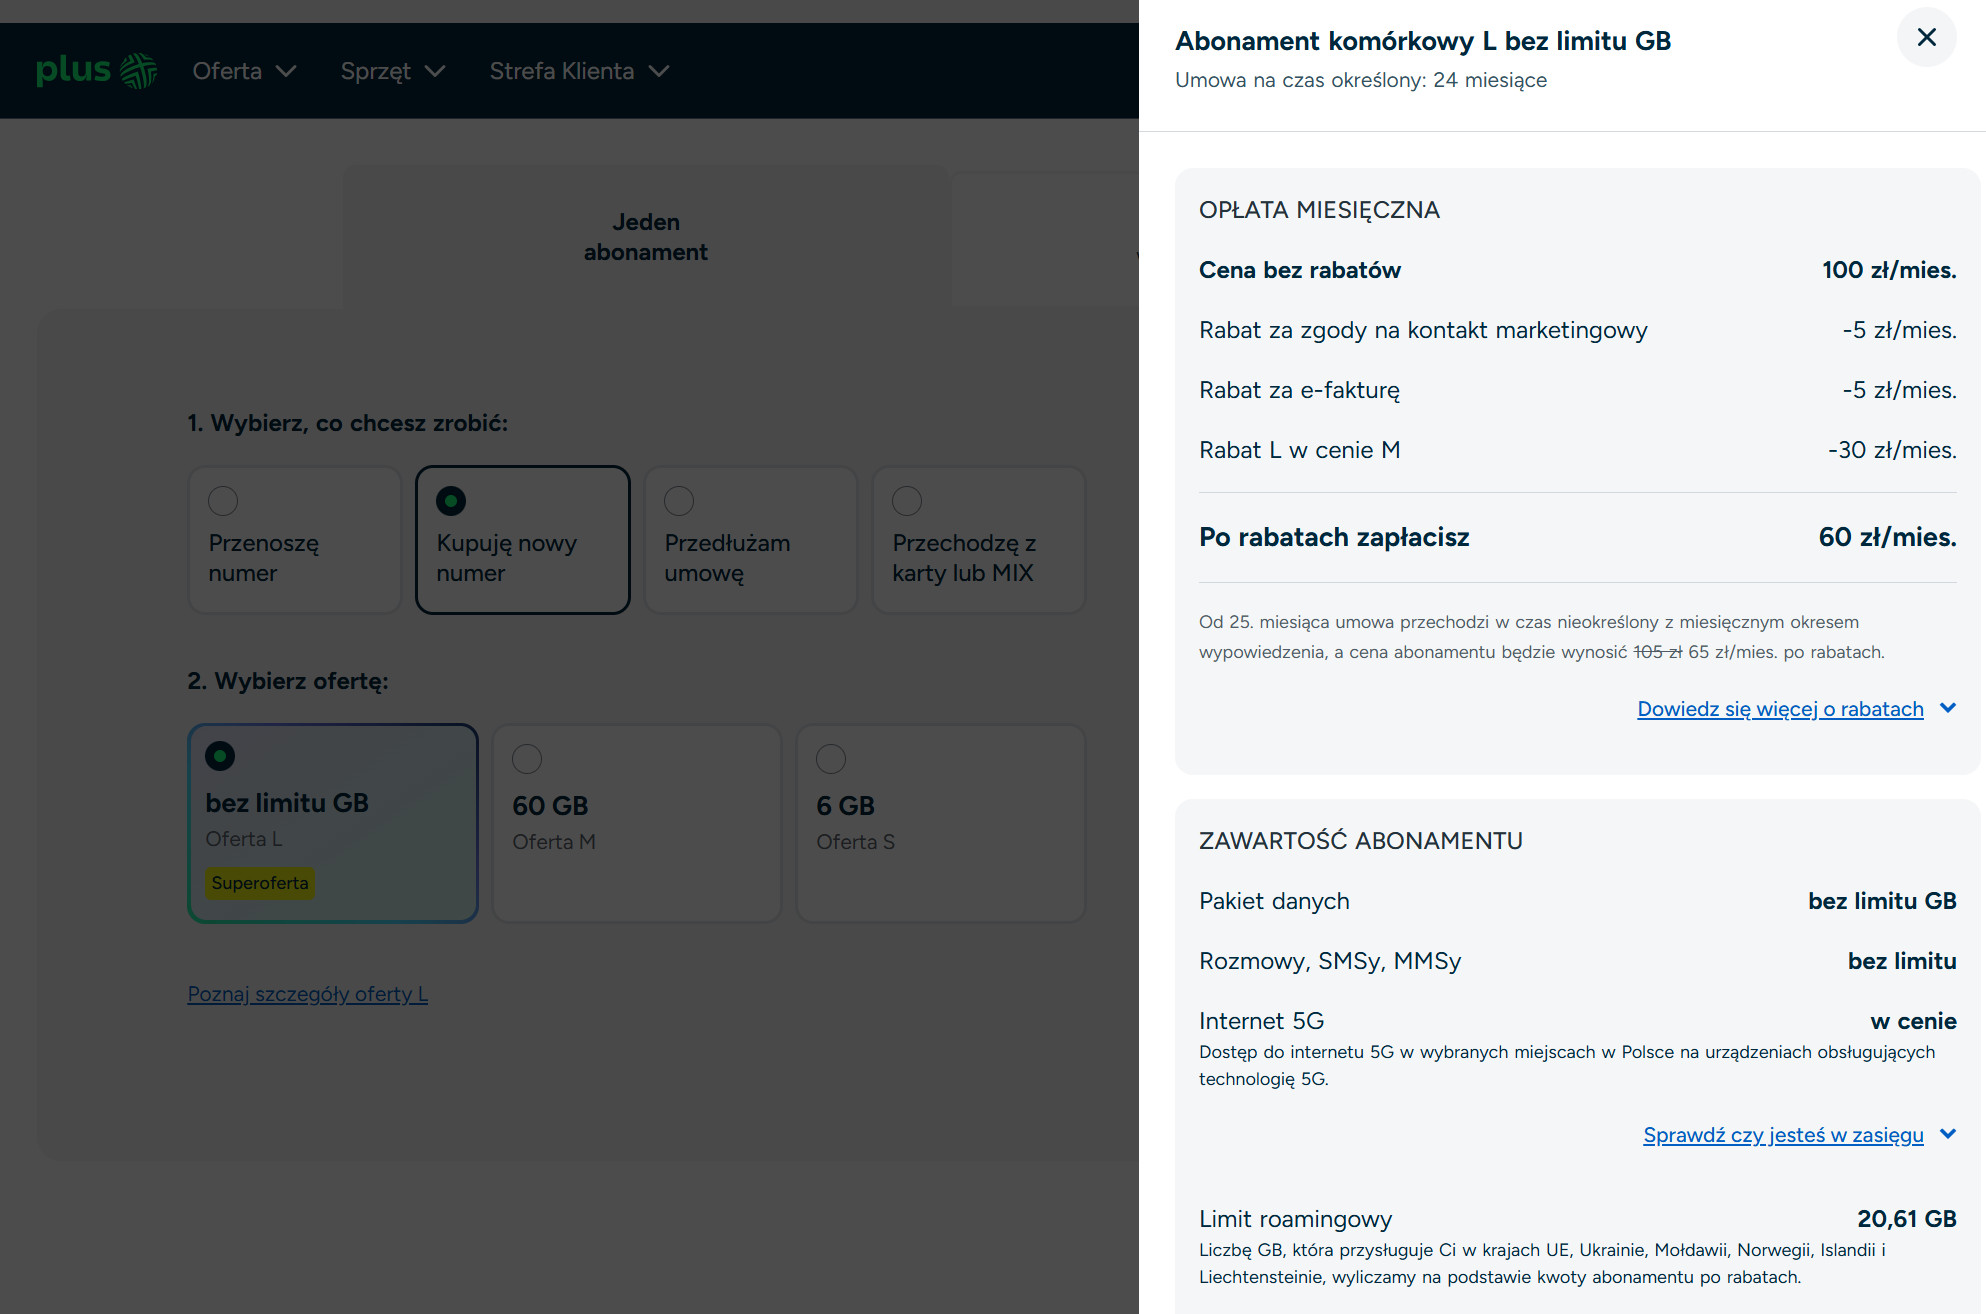Expand chevron next to rabatach link

point(1948,708)
